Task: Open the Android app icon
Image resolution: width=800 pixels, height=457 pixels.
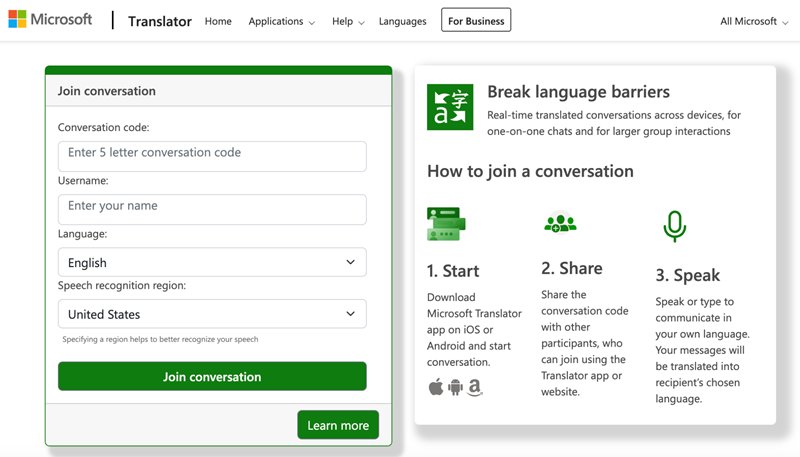Action: tap(455, 388)
